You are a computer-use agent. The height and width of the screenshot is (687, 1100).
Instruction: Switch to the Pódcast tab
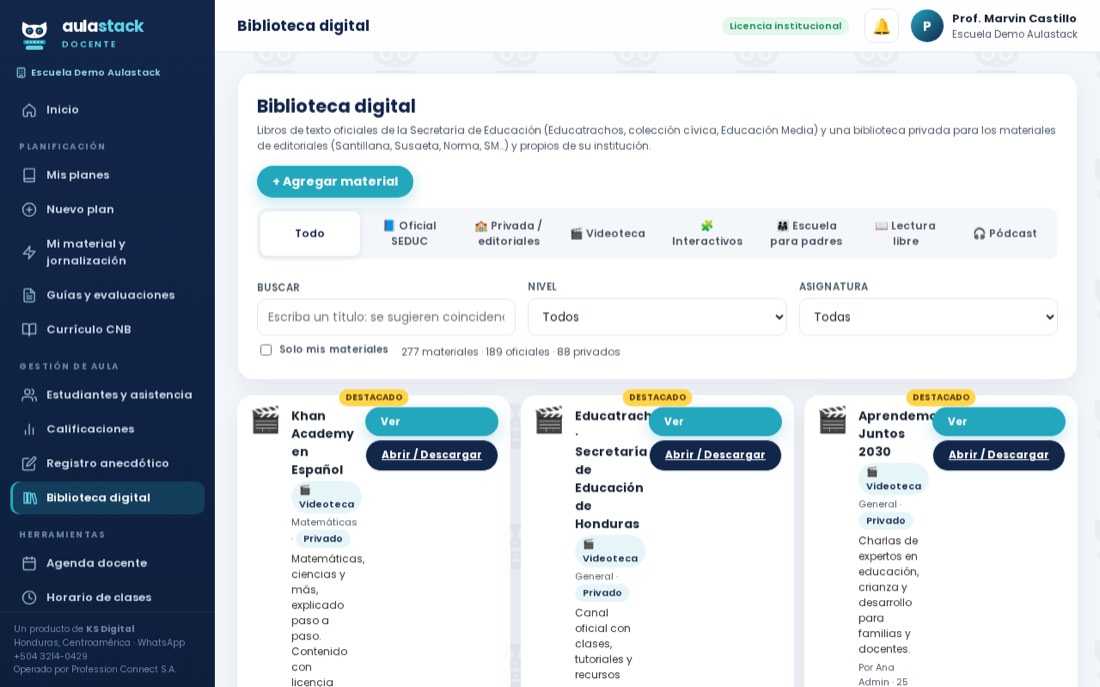(x=1005, y=234)
